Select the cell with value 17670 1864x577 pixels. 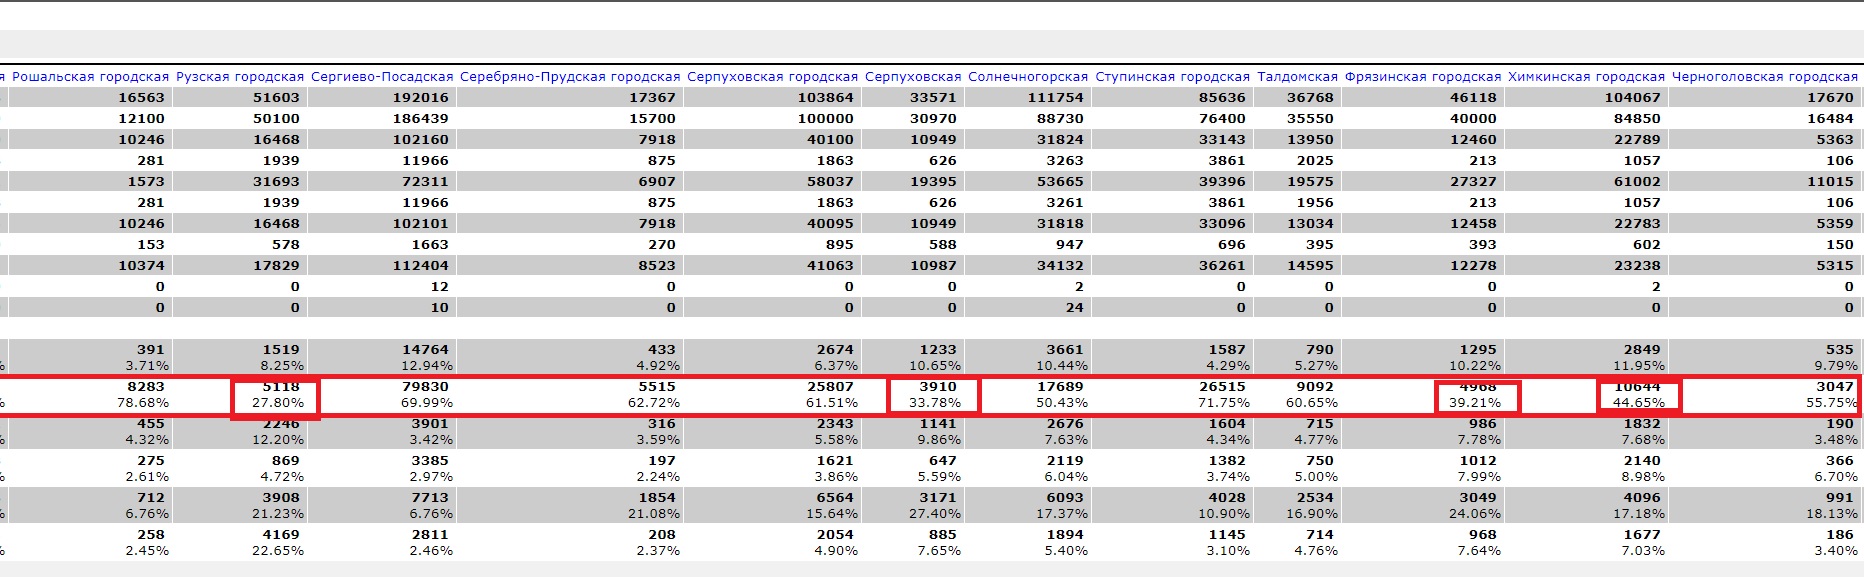click(x=1765, y=97)
